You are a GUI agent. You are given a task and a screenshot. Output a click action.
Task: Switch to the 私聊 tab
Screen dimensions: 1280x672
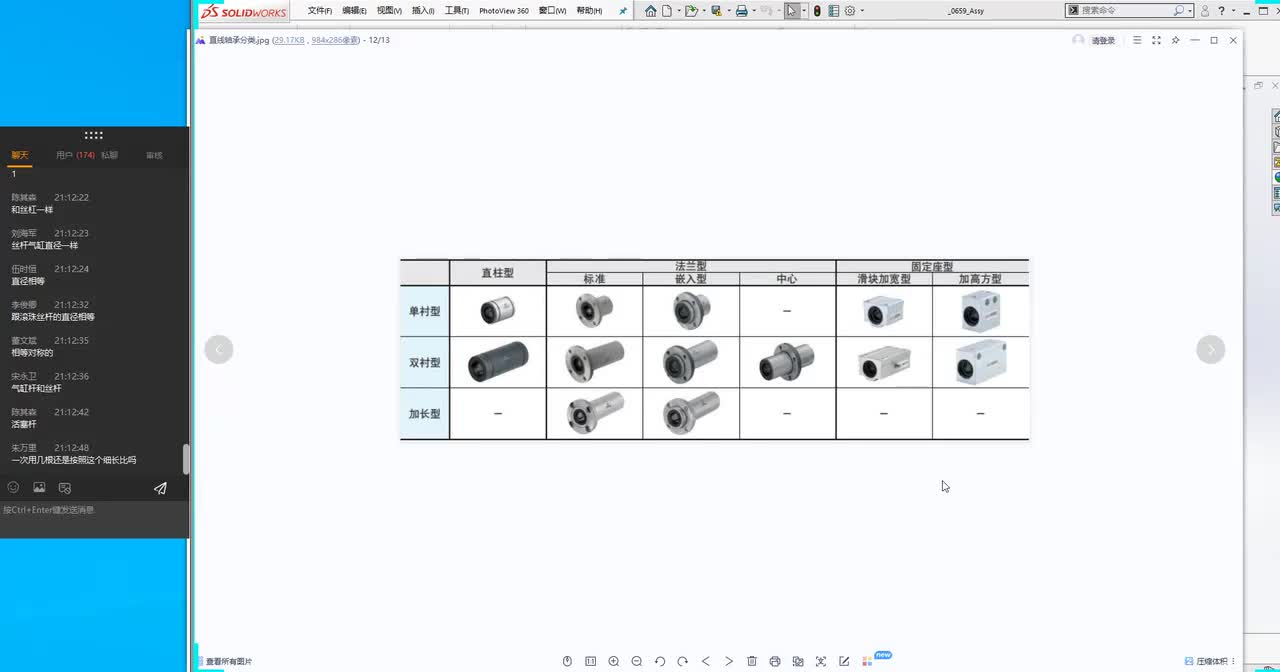109,155
